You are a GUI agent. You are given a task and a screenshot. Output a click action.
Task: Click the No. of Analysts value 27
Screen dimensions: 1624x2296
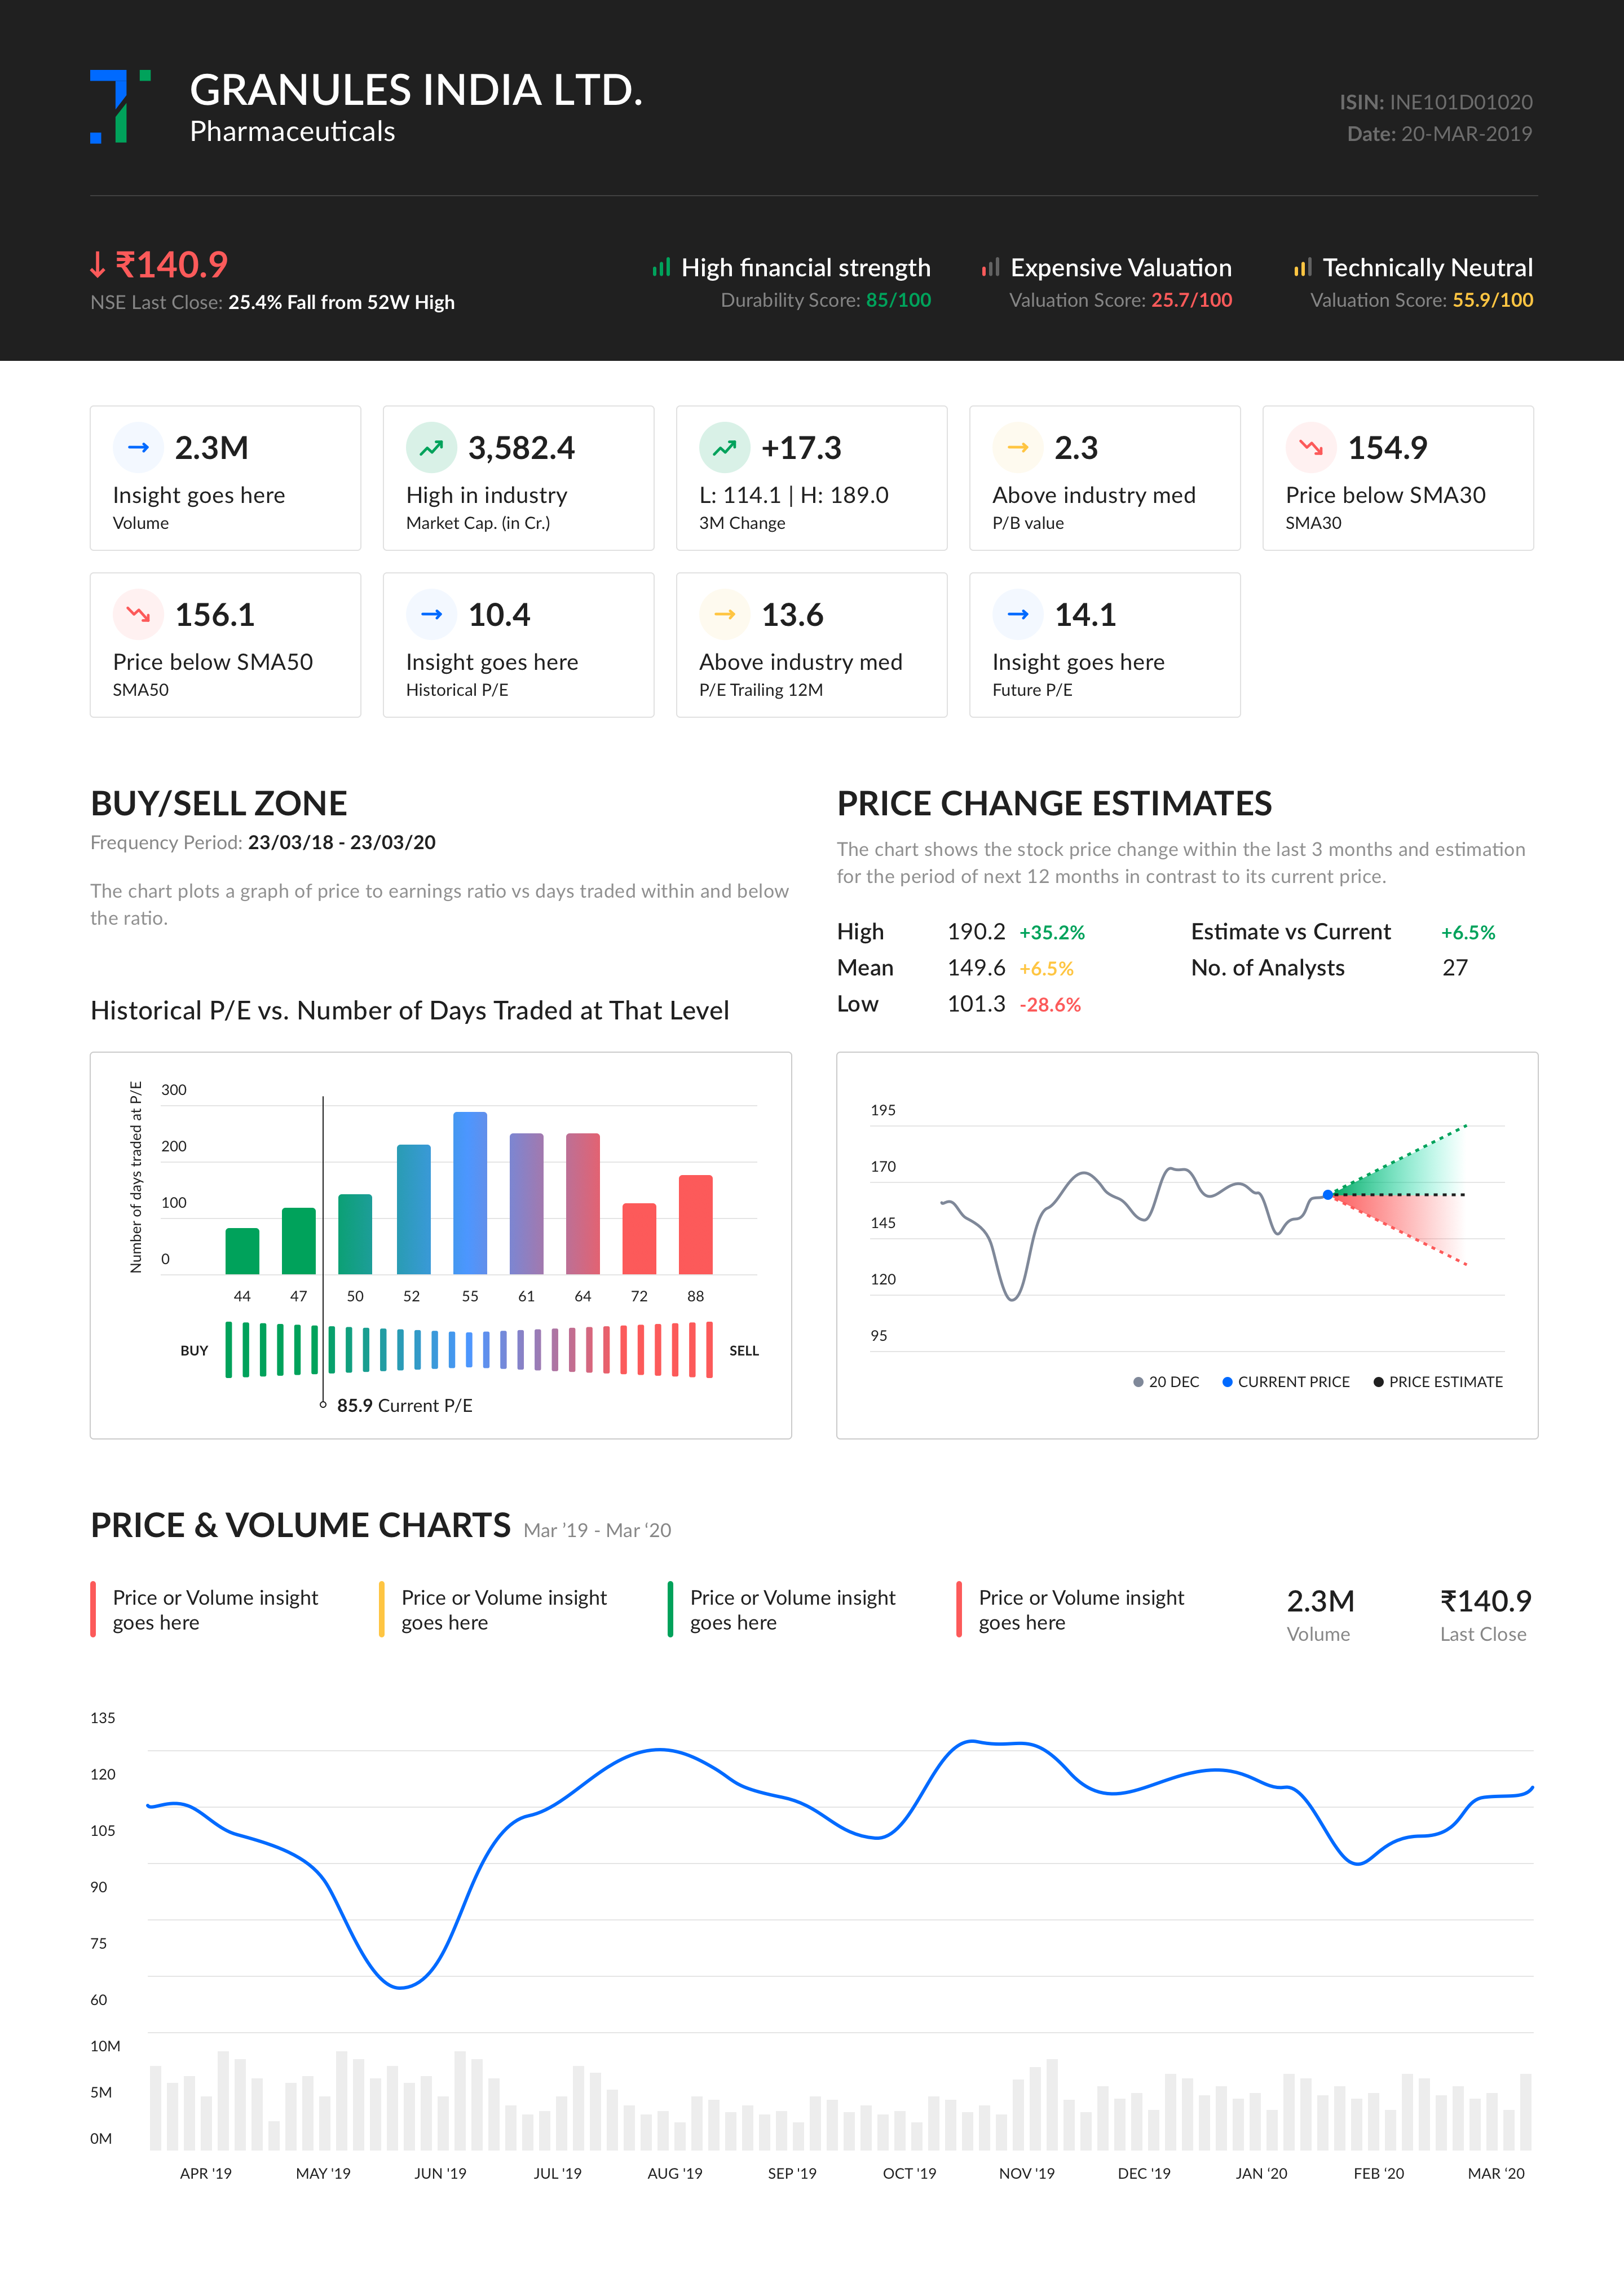tap(1455, 968)
